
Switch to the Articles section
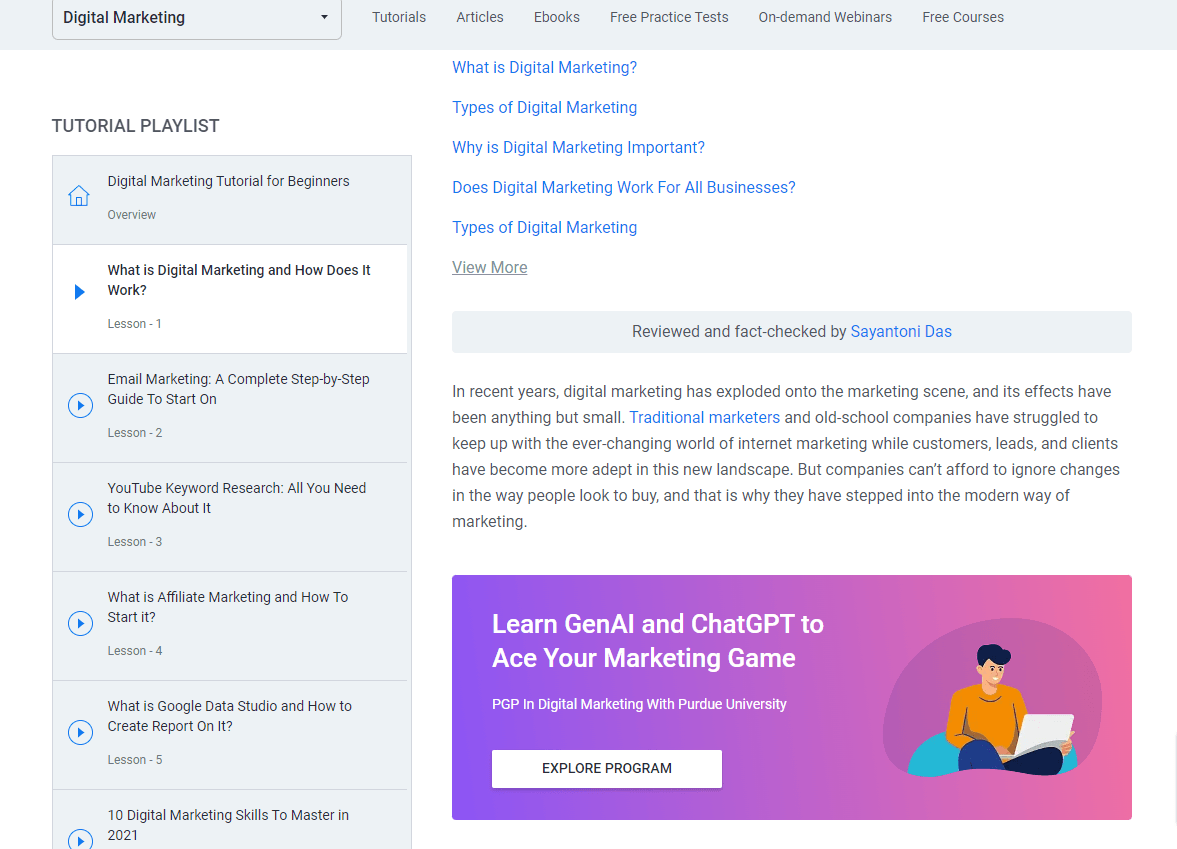tap(479, 17)
